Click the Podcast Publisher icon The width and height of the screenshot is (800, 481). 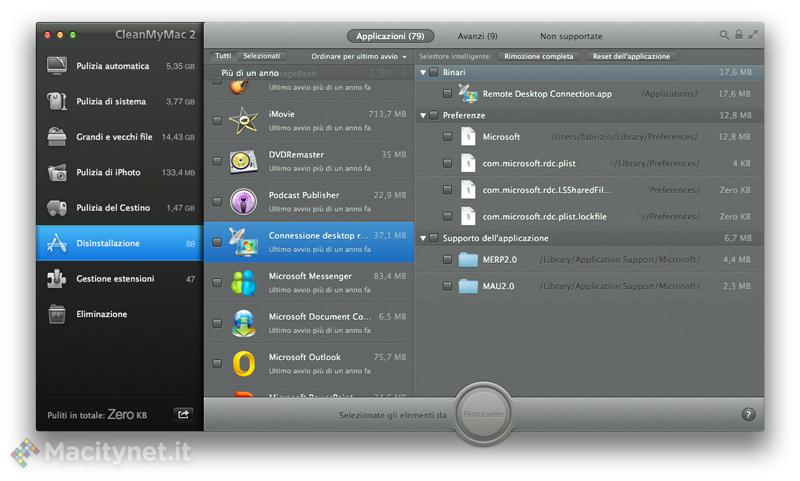click(x=243, y=201)
